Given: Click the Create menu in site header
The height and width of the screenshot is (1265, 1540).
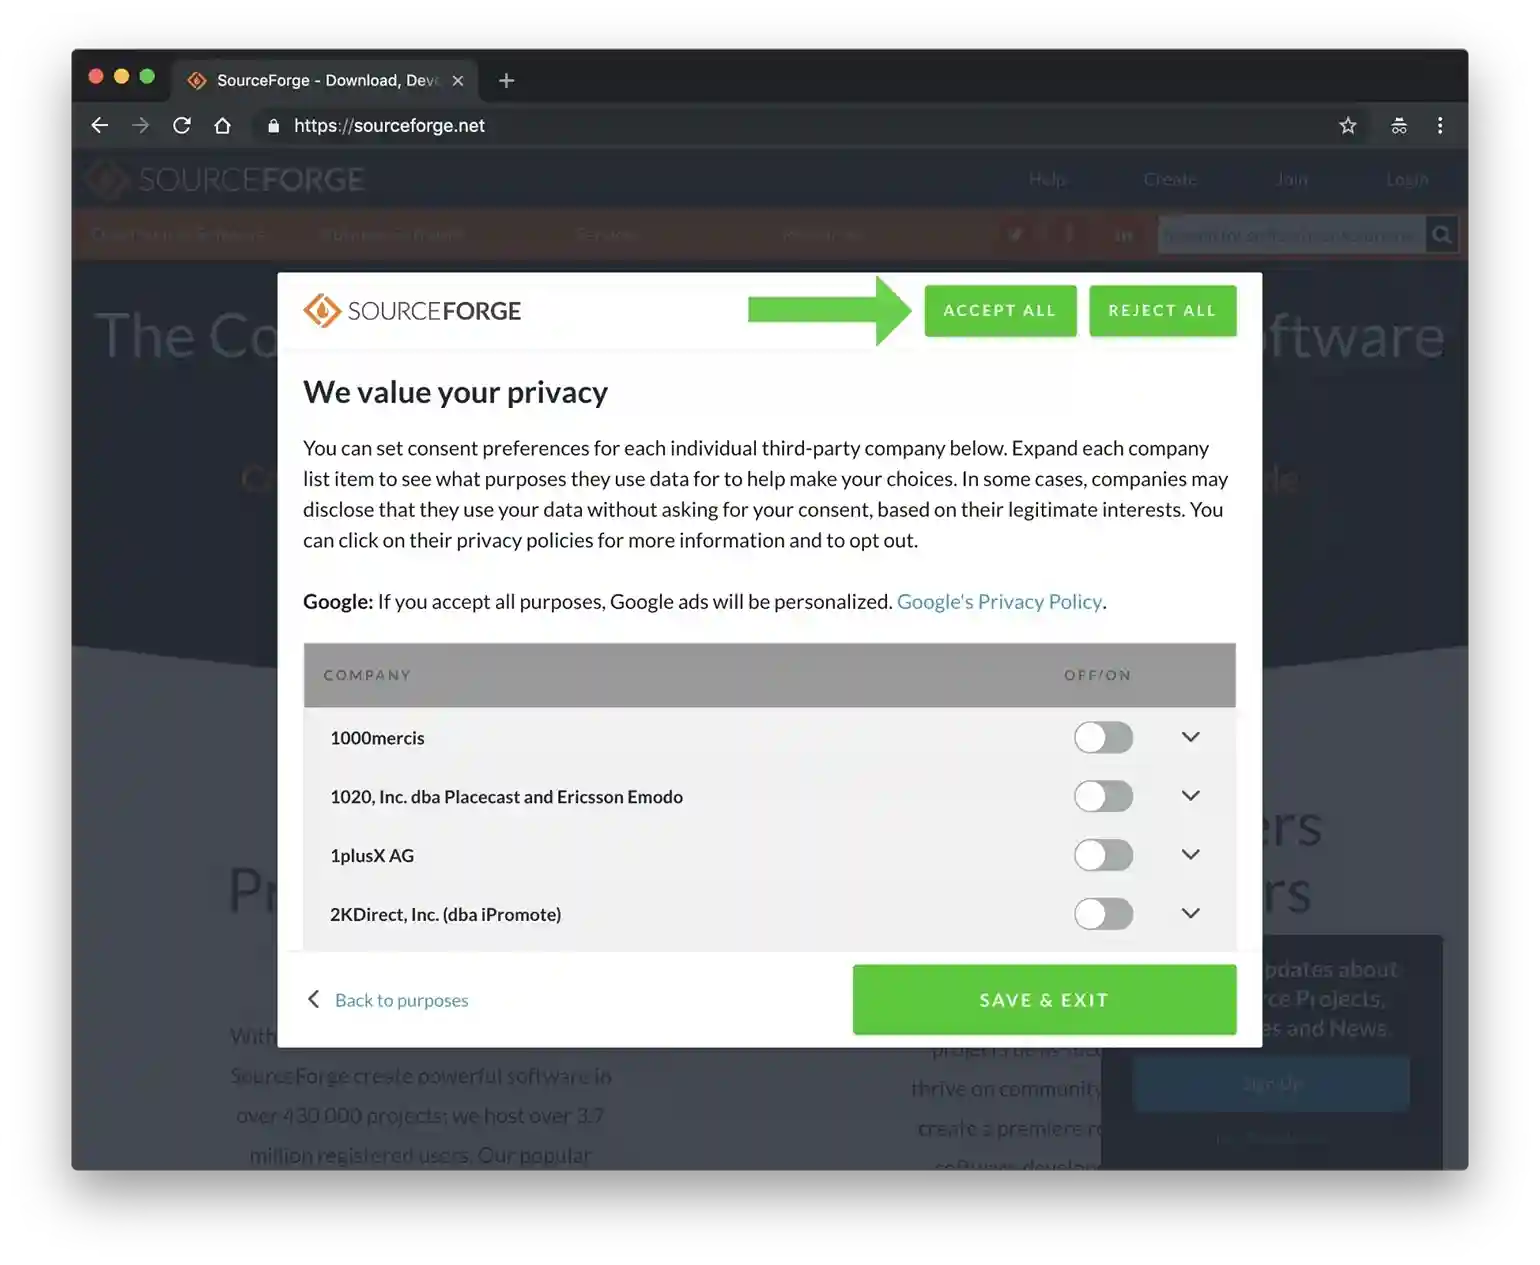Looking at the screenshot, I should (x=1170, y=179).
